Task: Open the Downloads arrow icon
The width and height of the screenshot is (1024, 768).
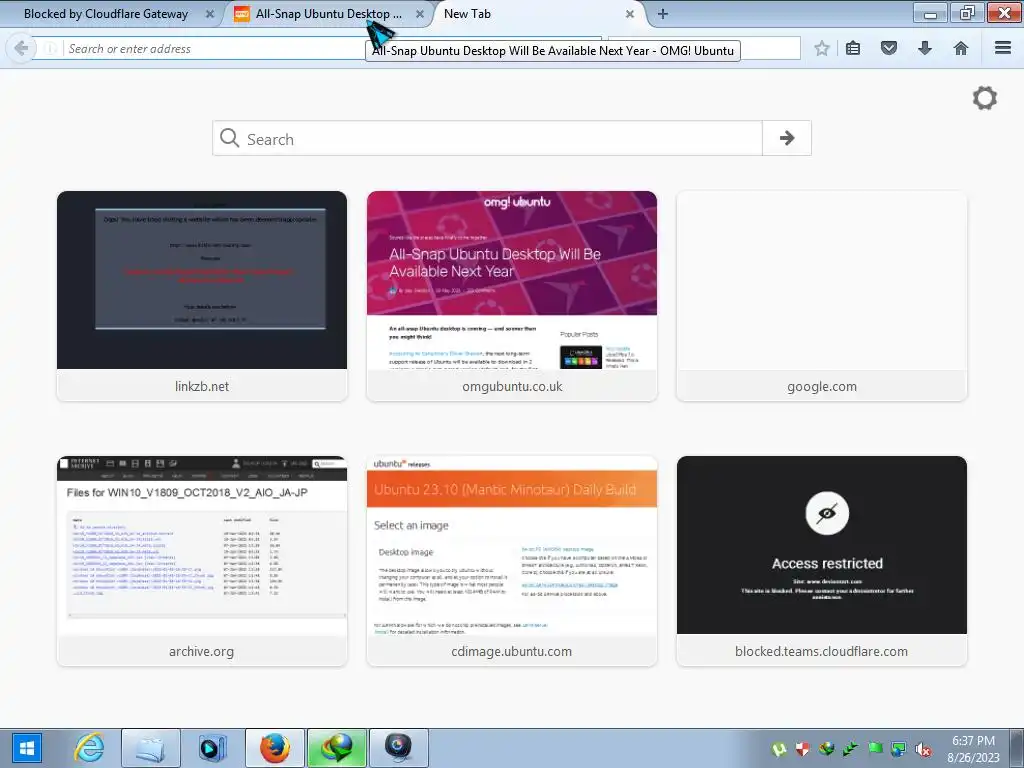Action: (x=925, y=48)
